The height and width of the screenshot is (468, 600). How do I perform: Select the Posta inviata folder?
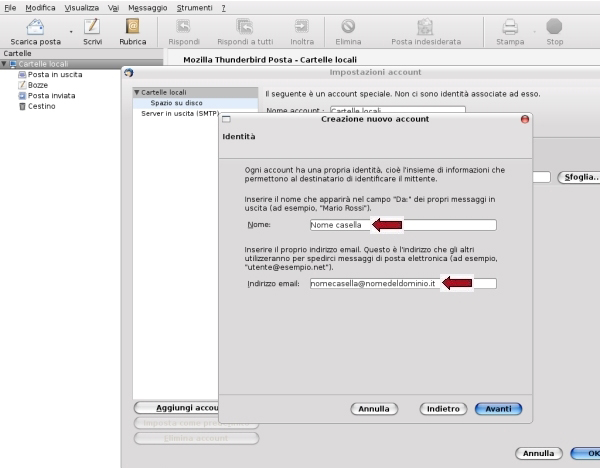coord(52,96)
